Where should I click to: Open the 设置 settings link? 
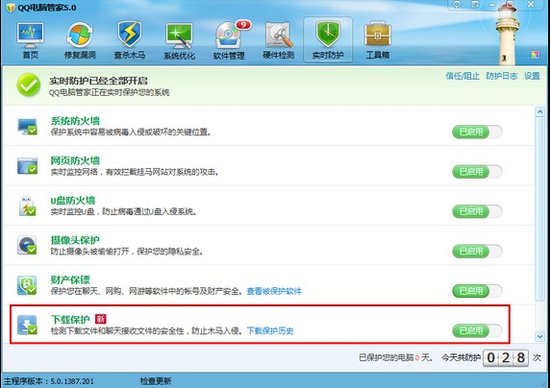coord(532,76)
